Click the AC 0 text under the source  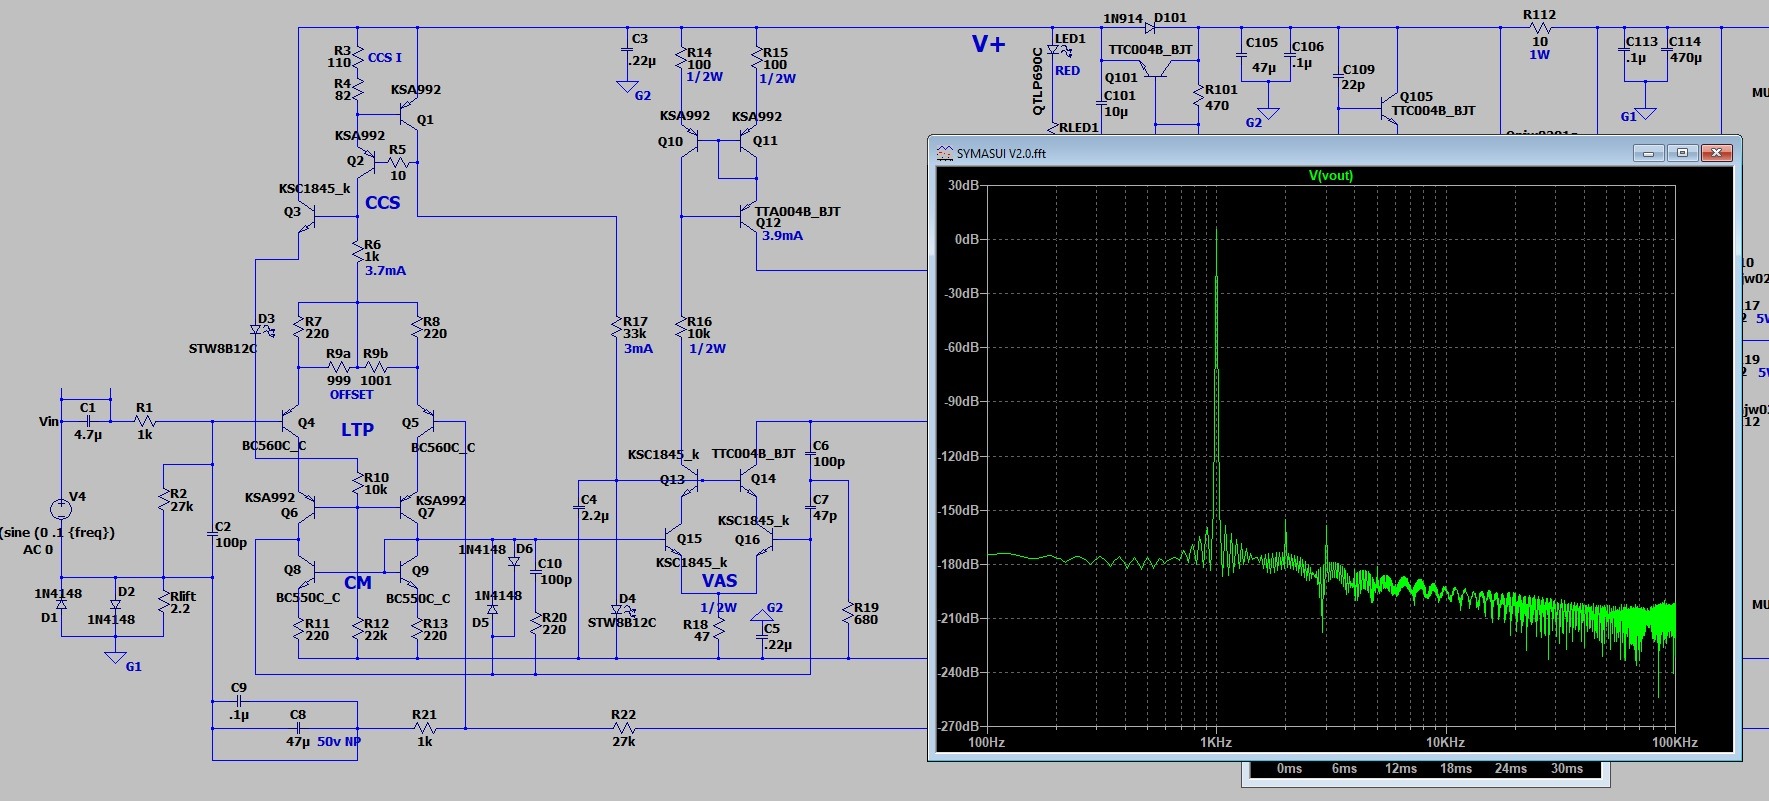38,549
